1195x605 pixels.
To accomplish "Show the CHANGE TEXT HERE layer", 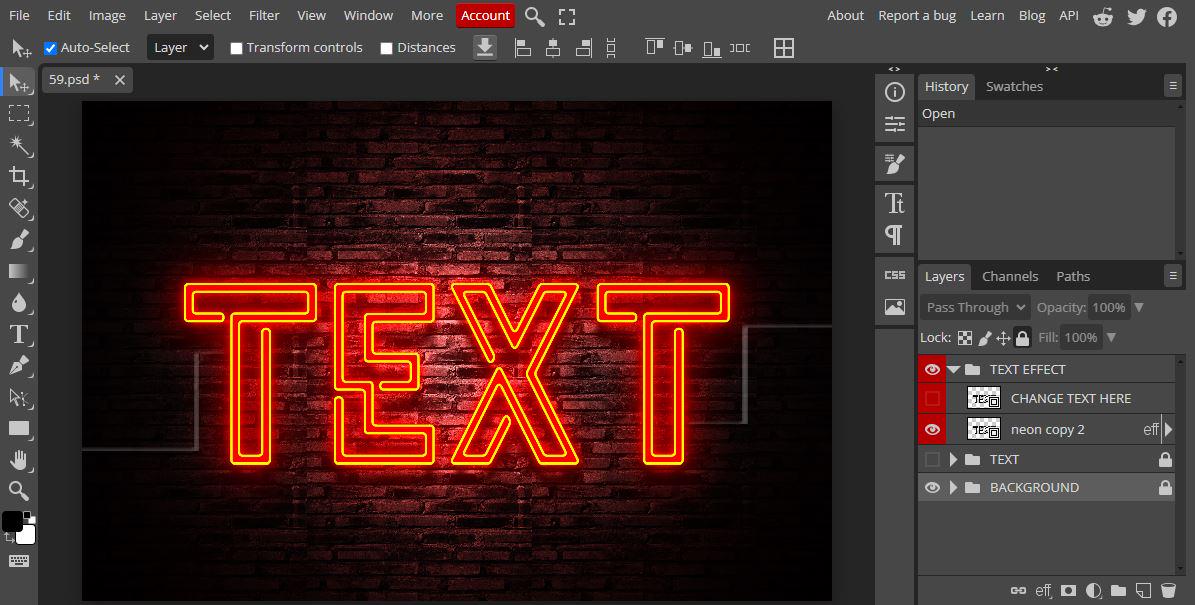I will (931, 398).
